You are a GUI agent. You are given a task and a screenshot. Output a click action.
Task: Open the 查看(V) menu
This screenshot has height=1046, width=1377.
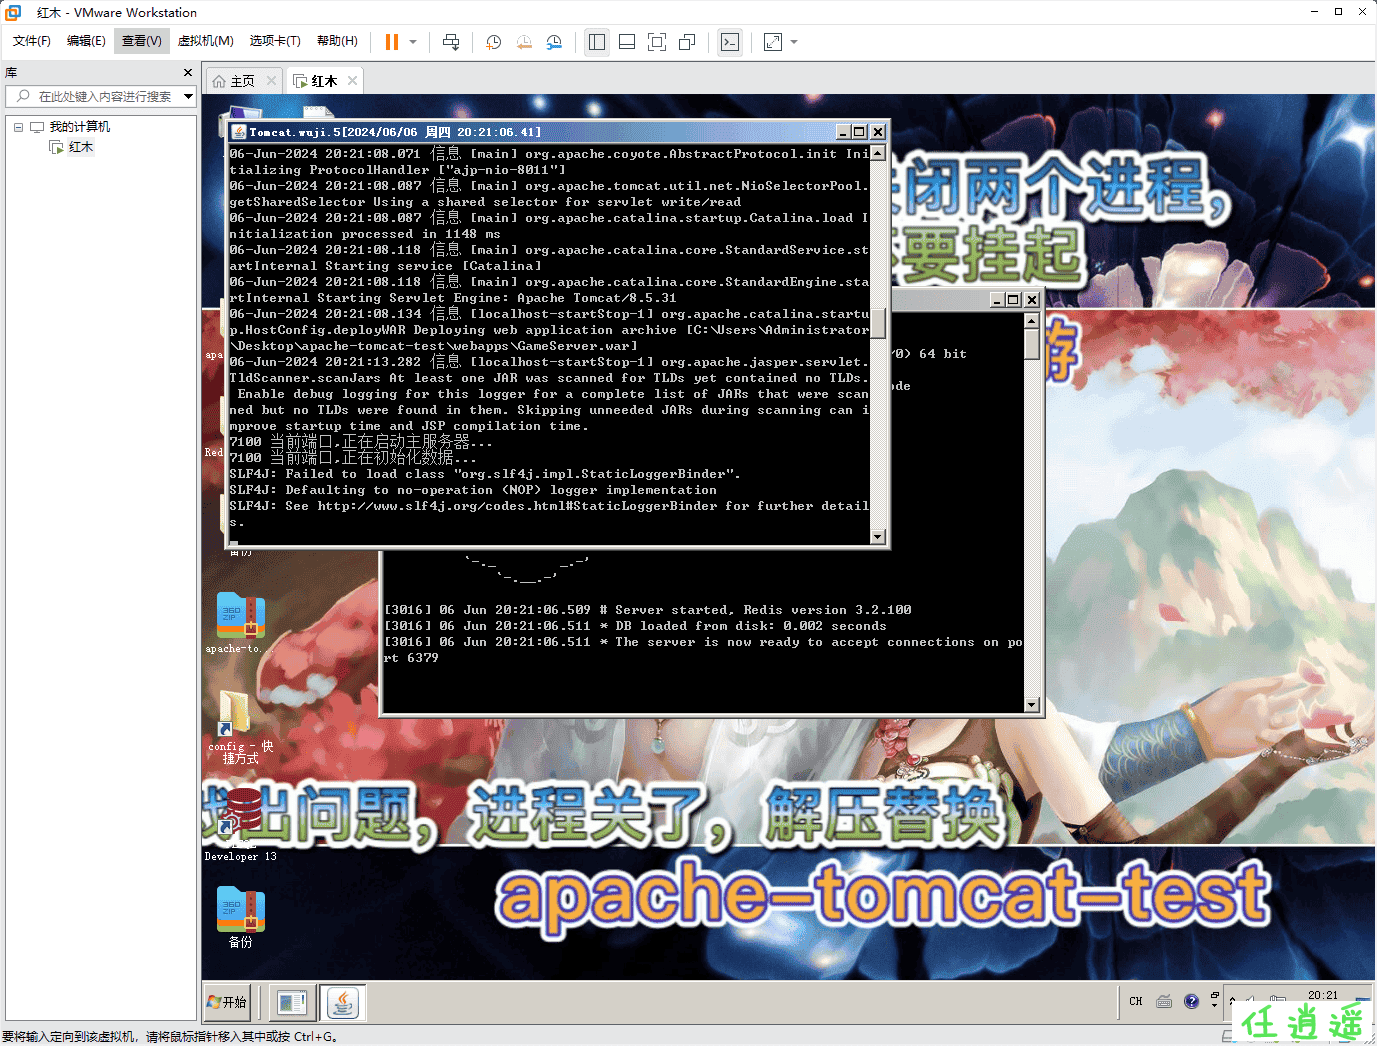(x=142, y=41)
